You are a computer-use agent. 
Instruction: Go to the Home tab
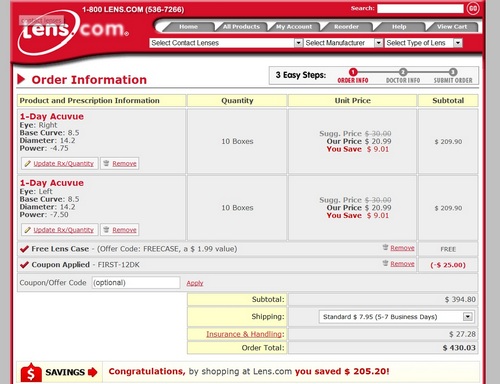188,27
